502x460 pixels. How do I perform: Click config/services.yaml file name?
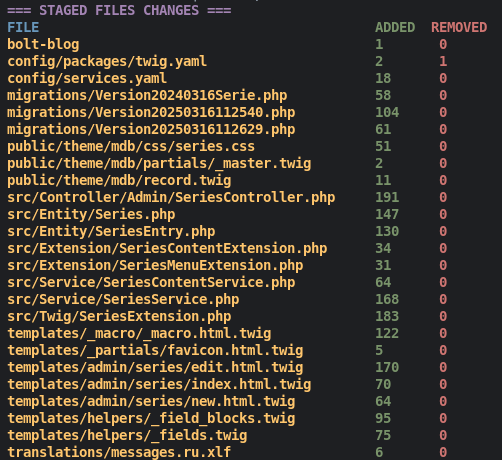coord(87,79)
